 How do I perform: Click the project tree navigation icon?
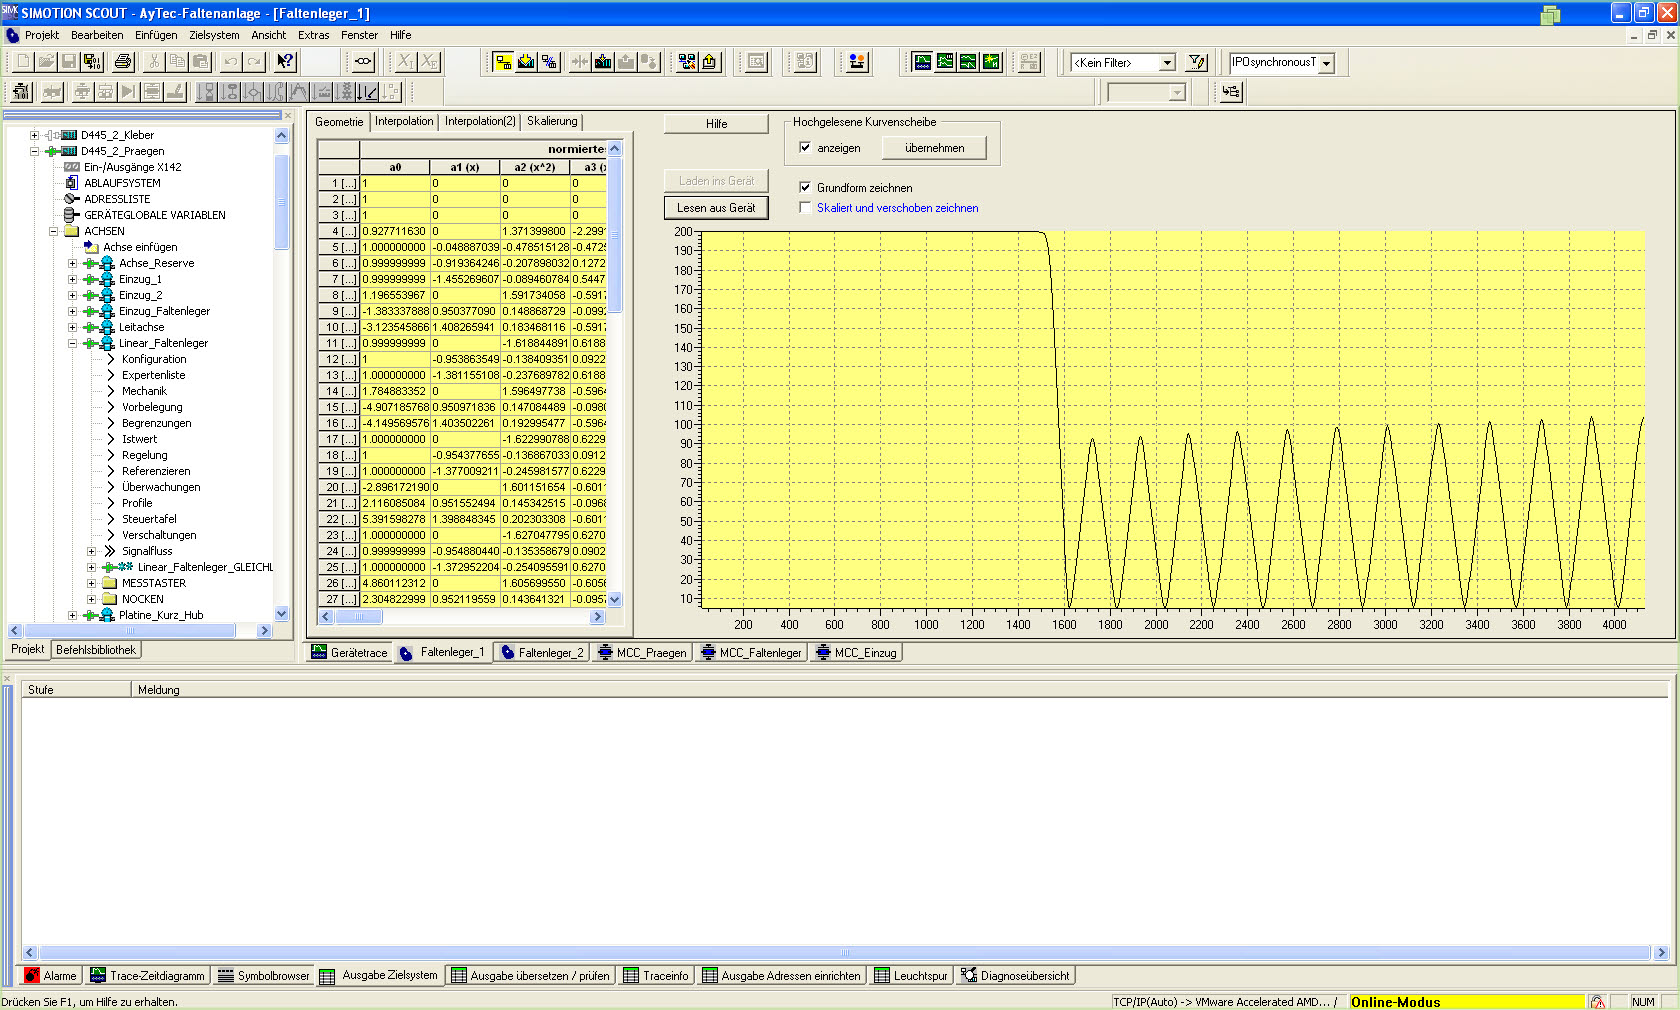pos(1231,92)
